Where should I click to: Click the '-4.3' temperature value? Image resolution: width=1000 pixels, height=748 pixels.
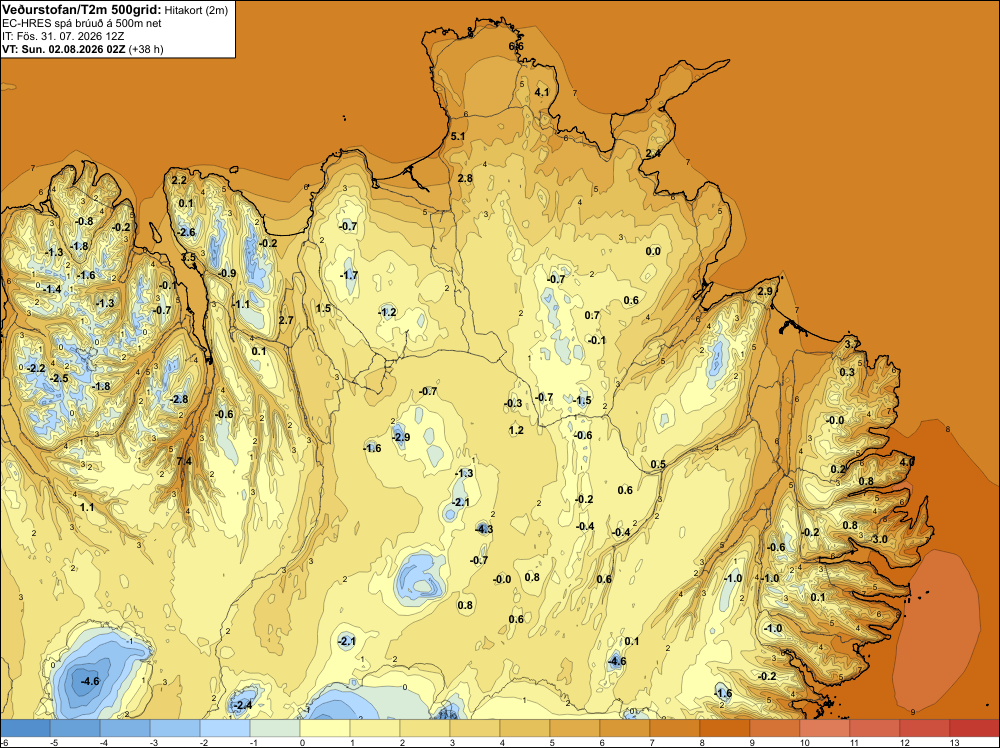click(484, 529)
